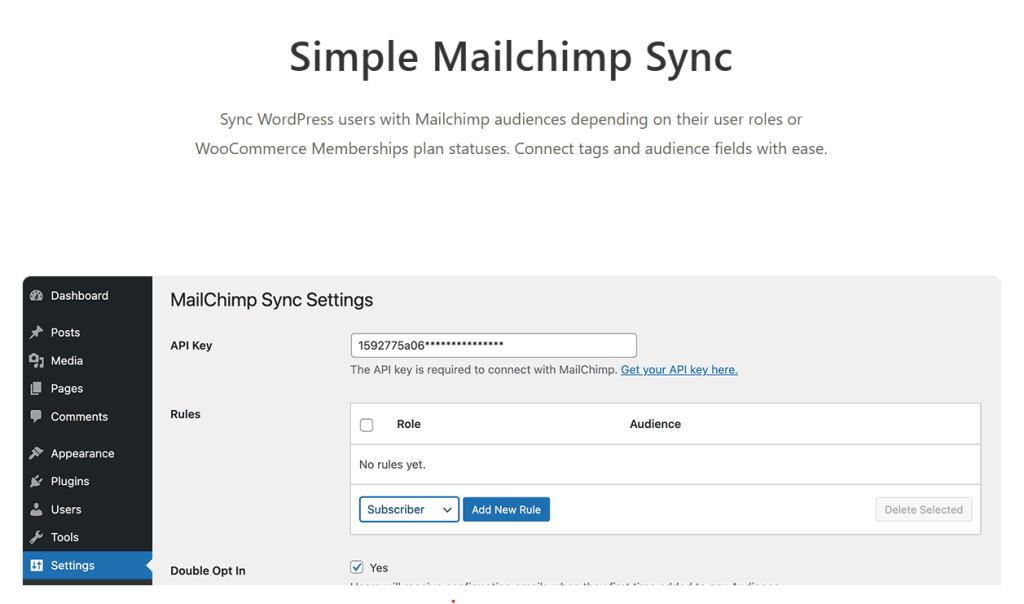The width and height of the screenshot is (1024, 604).
Task: Open Plugins using its plug icon
Action: (37, 482)
